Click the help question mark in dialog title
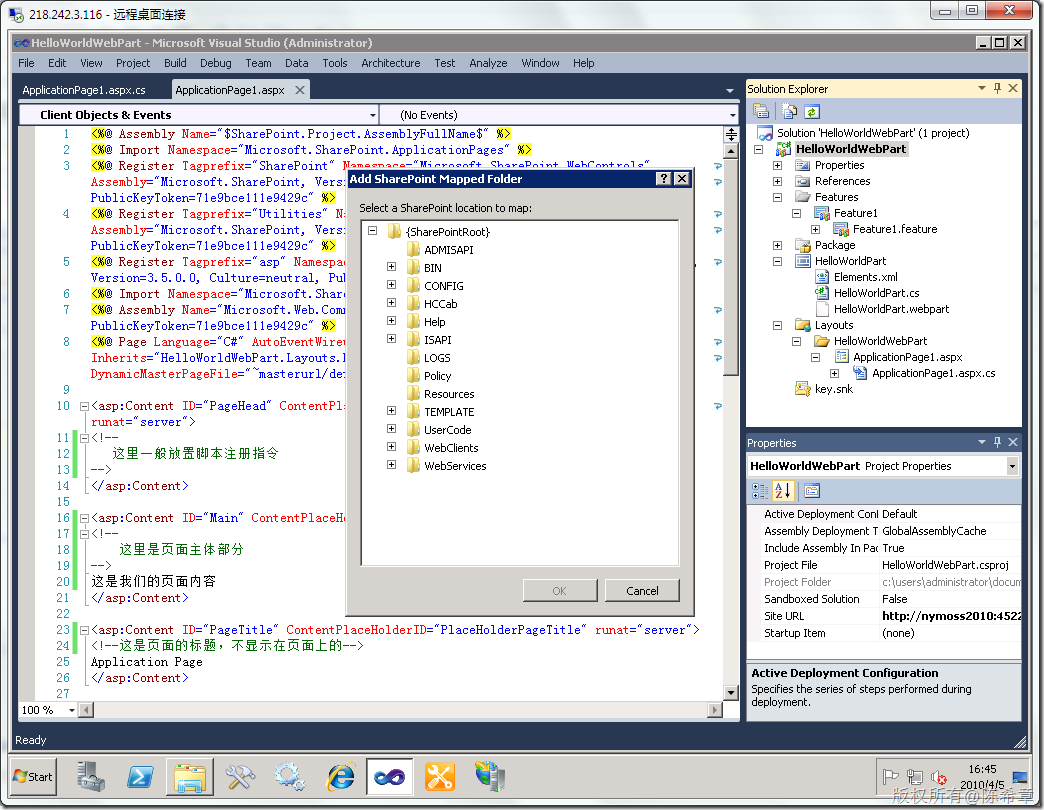The height and width of the screenshot is (810, 1044). tap(663, 178)
